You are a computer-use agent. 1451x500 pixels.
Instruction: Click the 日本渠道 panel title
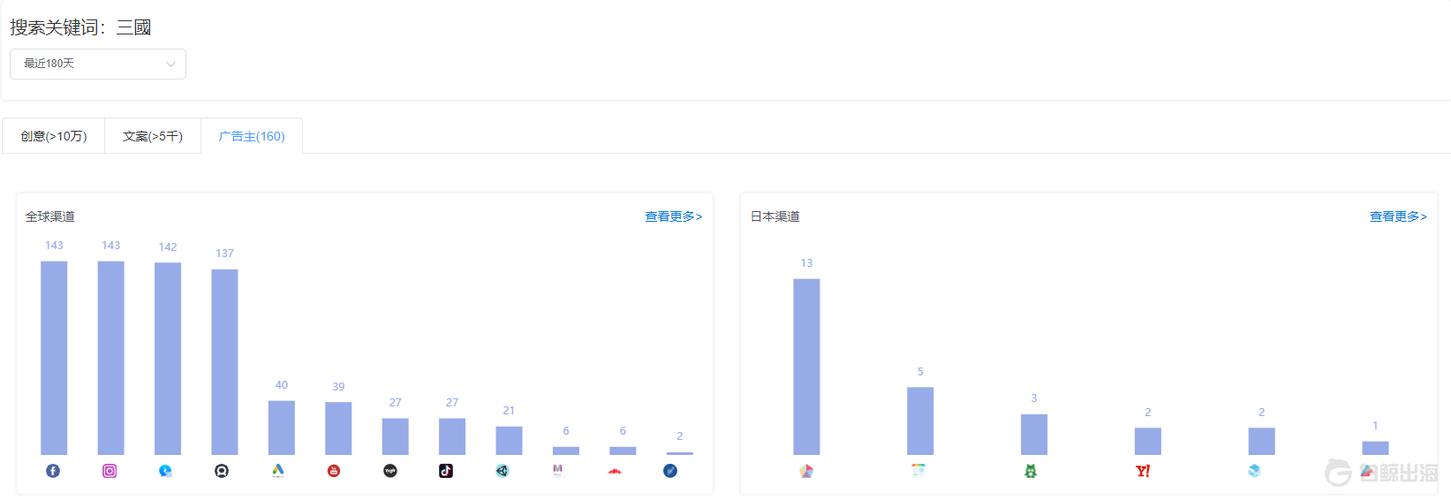pos(775,216)
